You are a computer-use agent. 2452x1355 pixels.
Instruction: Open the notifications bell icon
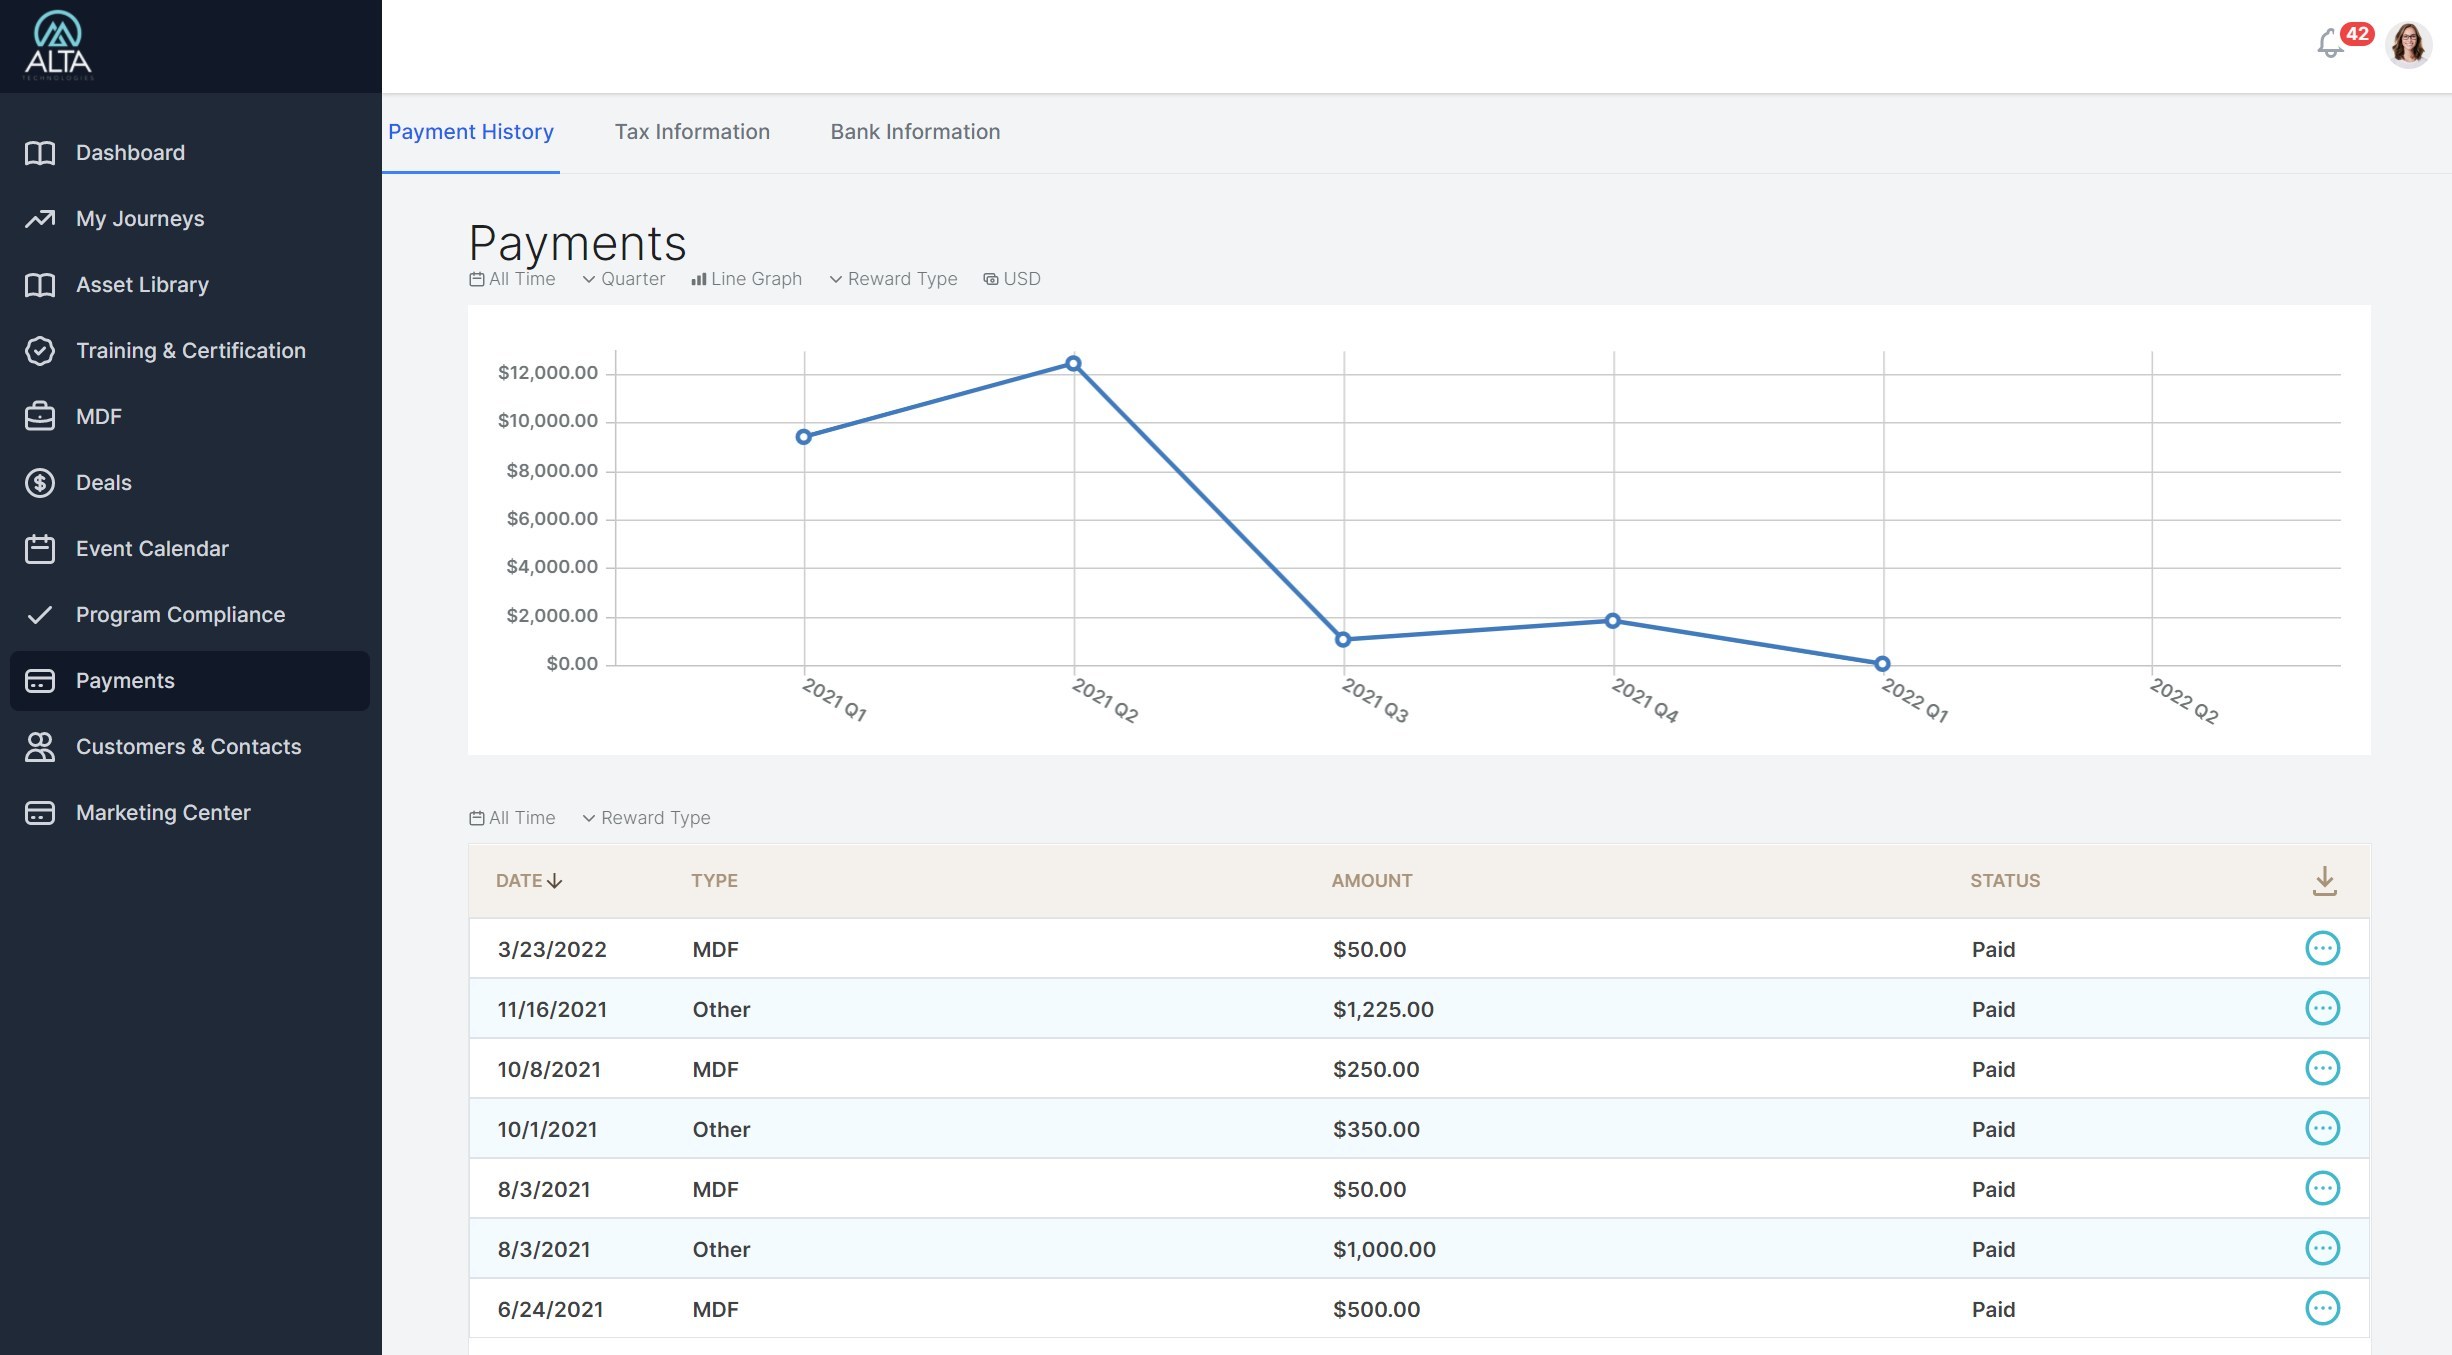click(x=2330, y=44)
